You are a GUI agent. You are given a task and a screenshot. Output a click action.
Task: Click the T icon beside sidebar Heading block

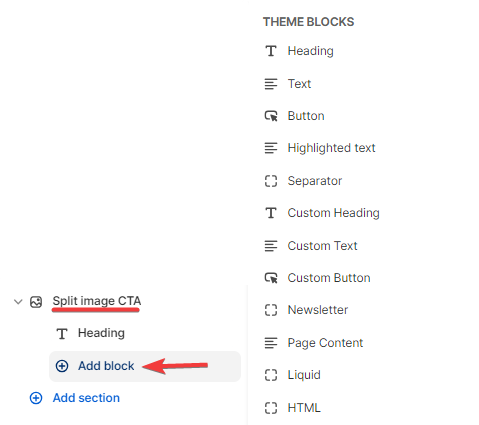click(x=62, y=333)
